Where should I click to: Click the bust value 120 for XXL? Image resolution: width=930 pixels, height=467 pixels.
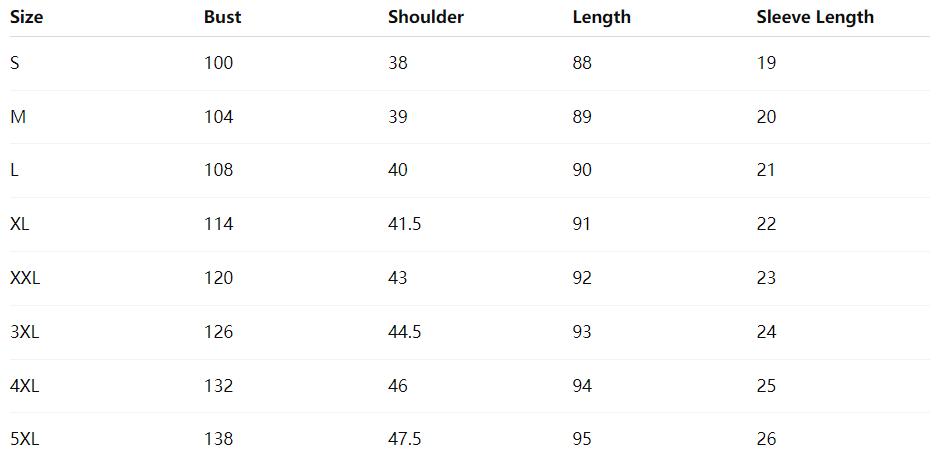[x=218, y=278]
